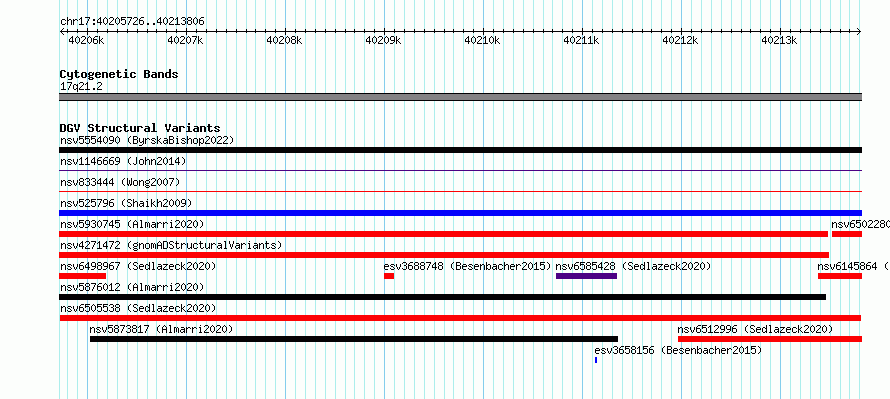
Task: Open the nsv5930745 (Almarri2020) label
Action: click(x=132, y=224)
